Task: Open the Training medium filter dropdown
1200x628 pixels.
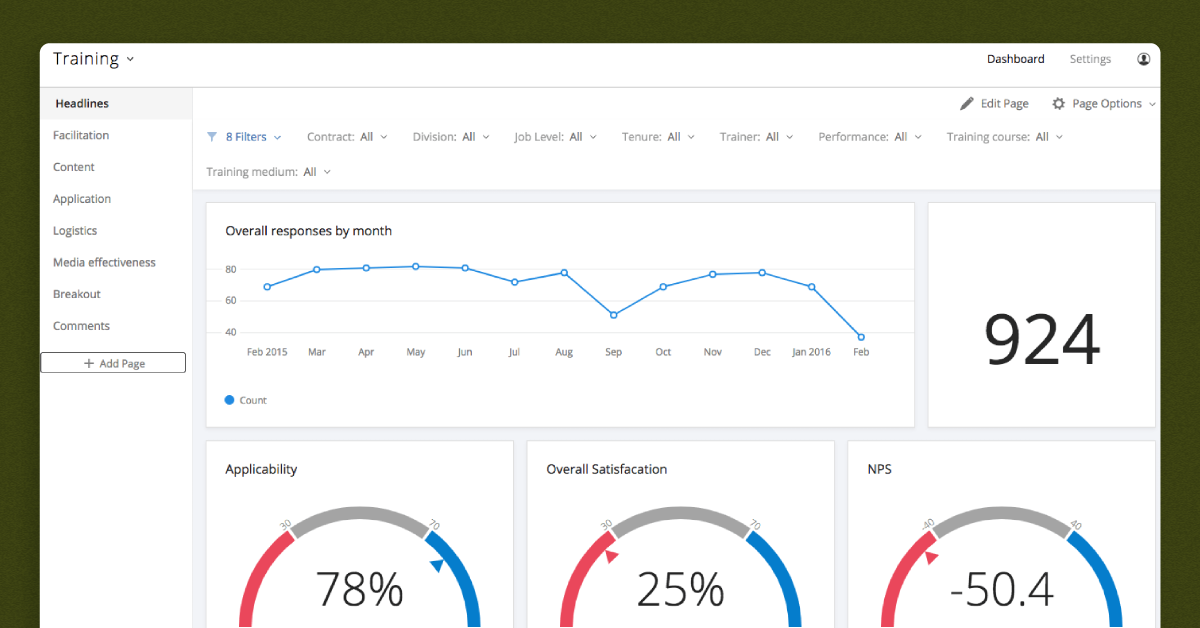Action: click(x=268, y=172)
